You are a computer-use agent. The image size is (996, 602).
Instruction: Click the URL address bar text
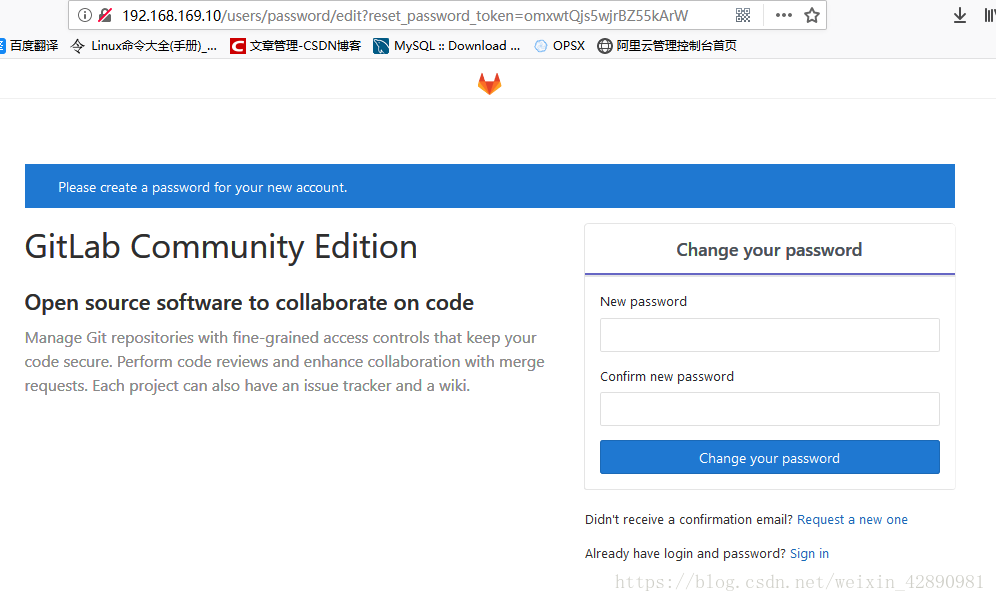tap(405, 15)
